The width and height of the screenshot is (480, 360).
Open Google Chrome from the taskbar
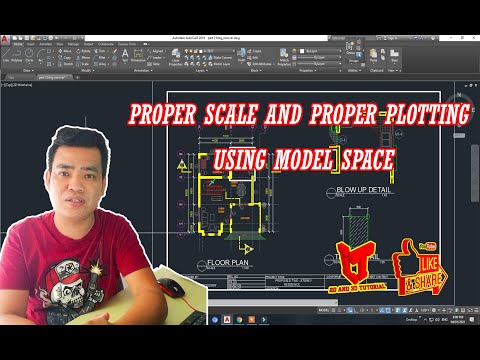point(239,320)
